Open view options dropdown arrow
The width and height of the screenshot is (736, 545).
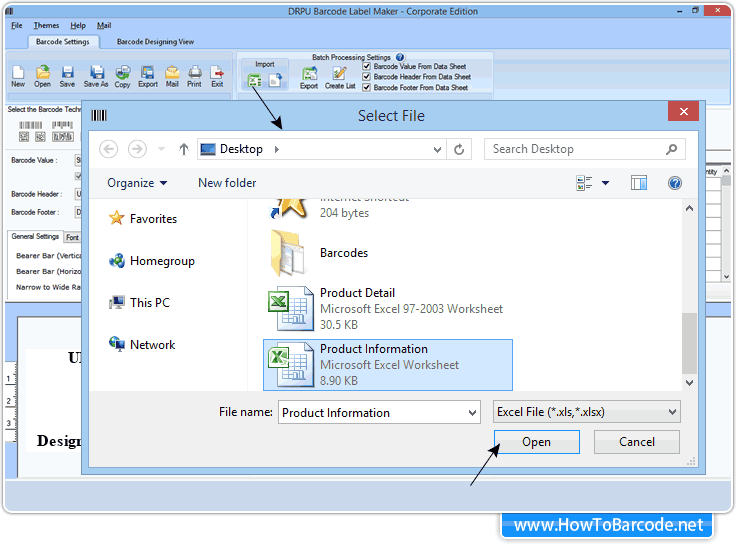click(606, 183)
